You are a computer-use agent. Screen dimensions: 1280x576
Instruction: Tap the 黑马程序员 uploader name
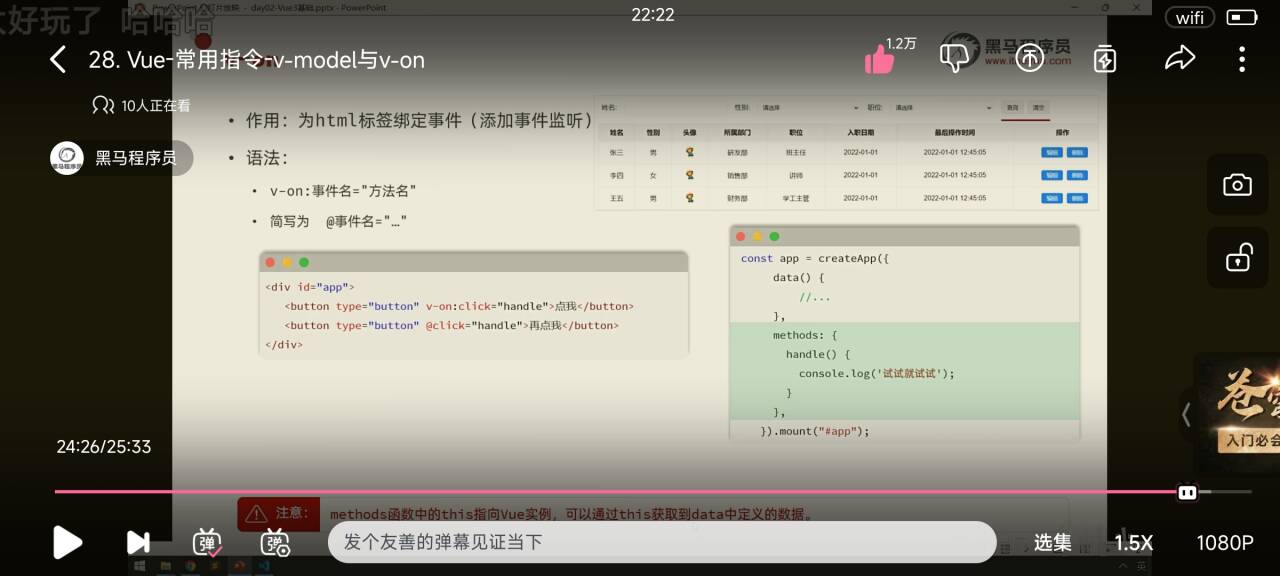[x=136, y=158]
